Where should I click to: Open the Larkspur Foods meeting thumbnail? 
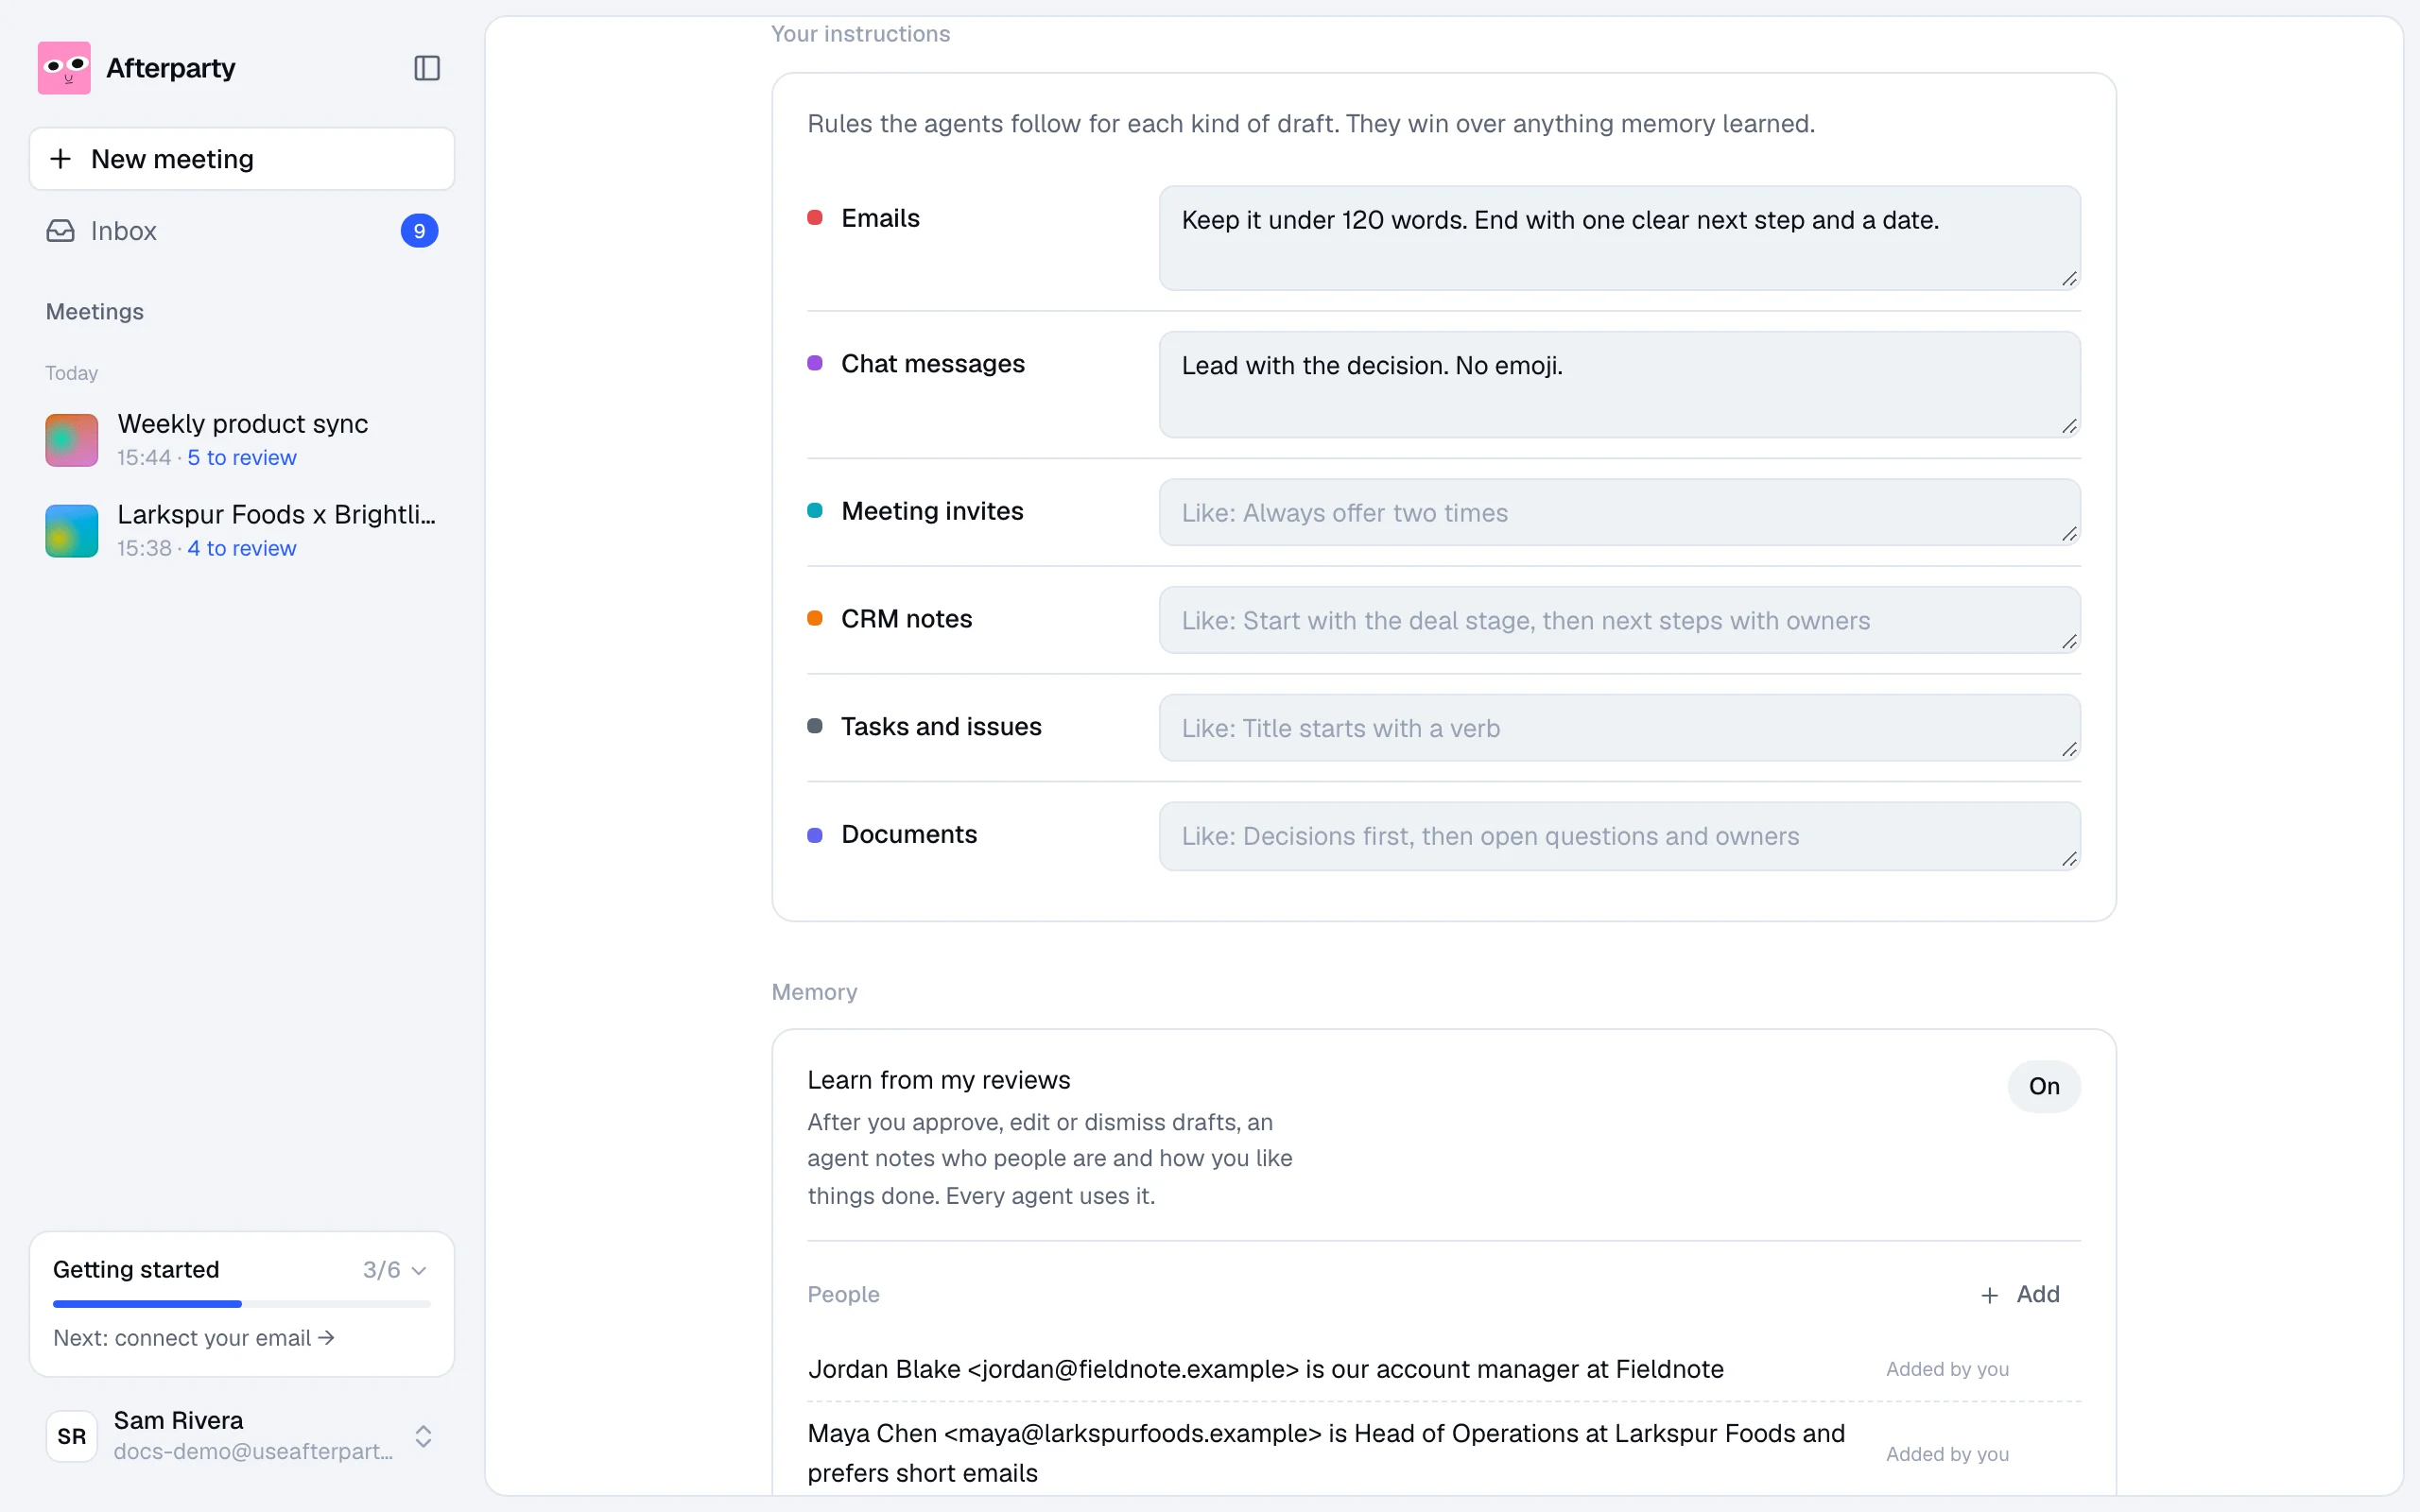[x=72, y=531]
